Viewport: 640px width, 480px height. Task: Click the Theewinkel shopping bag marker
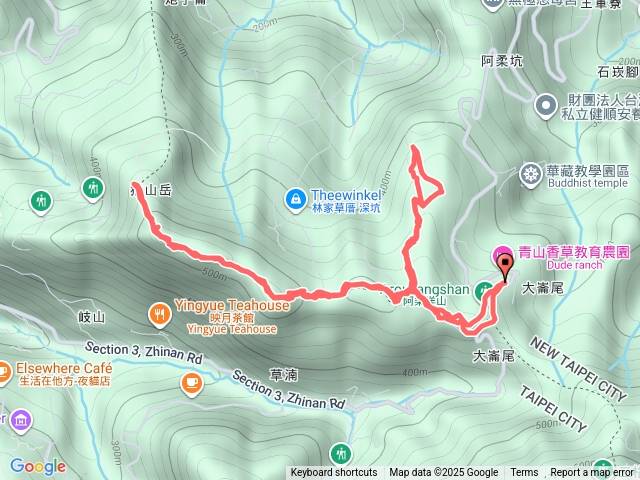coord(296,200)
